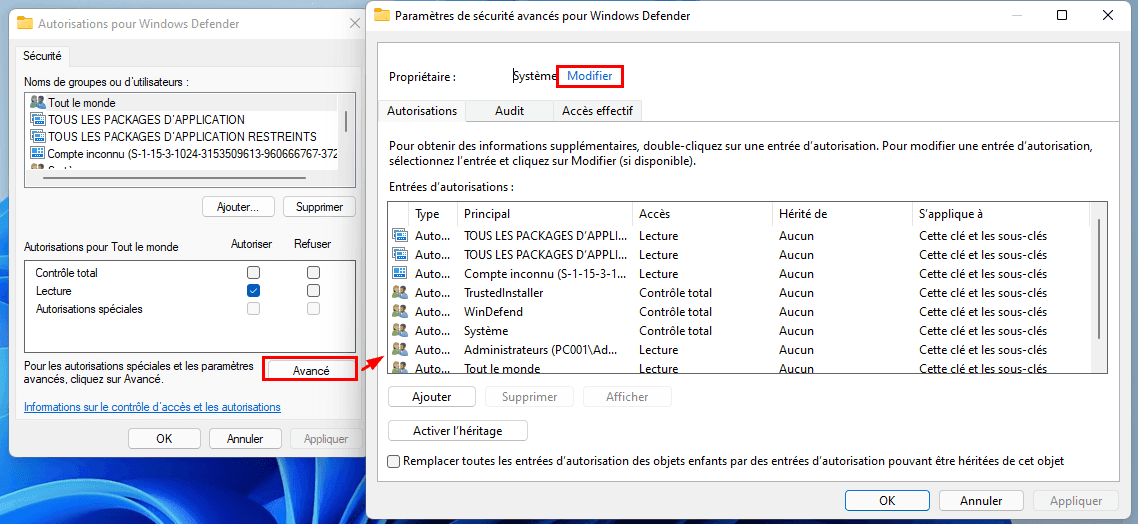Image resolution: width=1138 pixels, height=524 pixels.
Task: Toggle the Remplacer toutes les entrées d'autorisation checkbox
Action: 393,462
